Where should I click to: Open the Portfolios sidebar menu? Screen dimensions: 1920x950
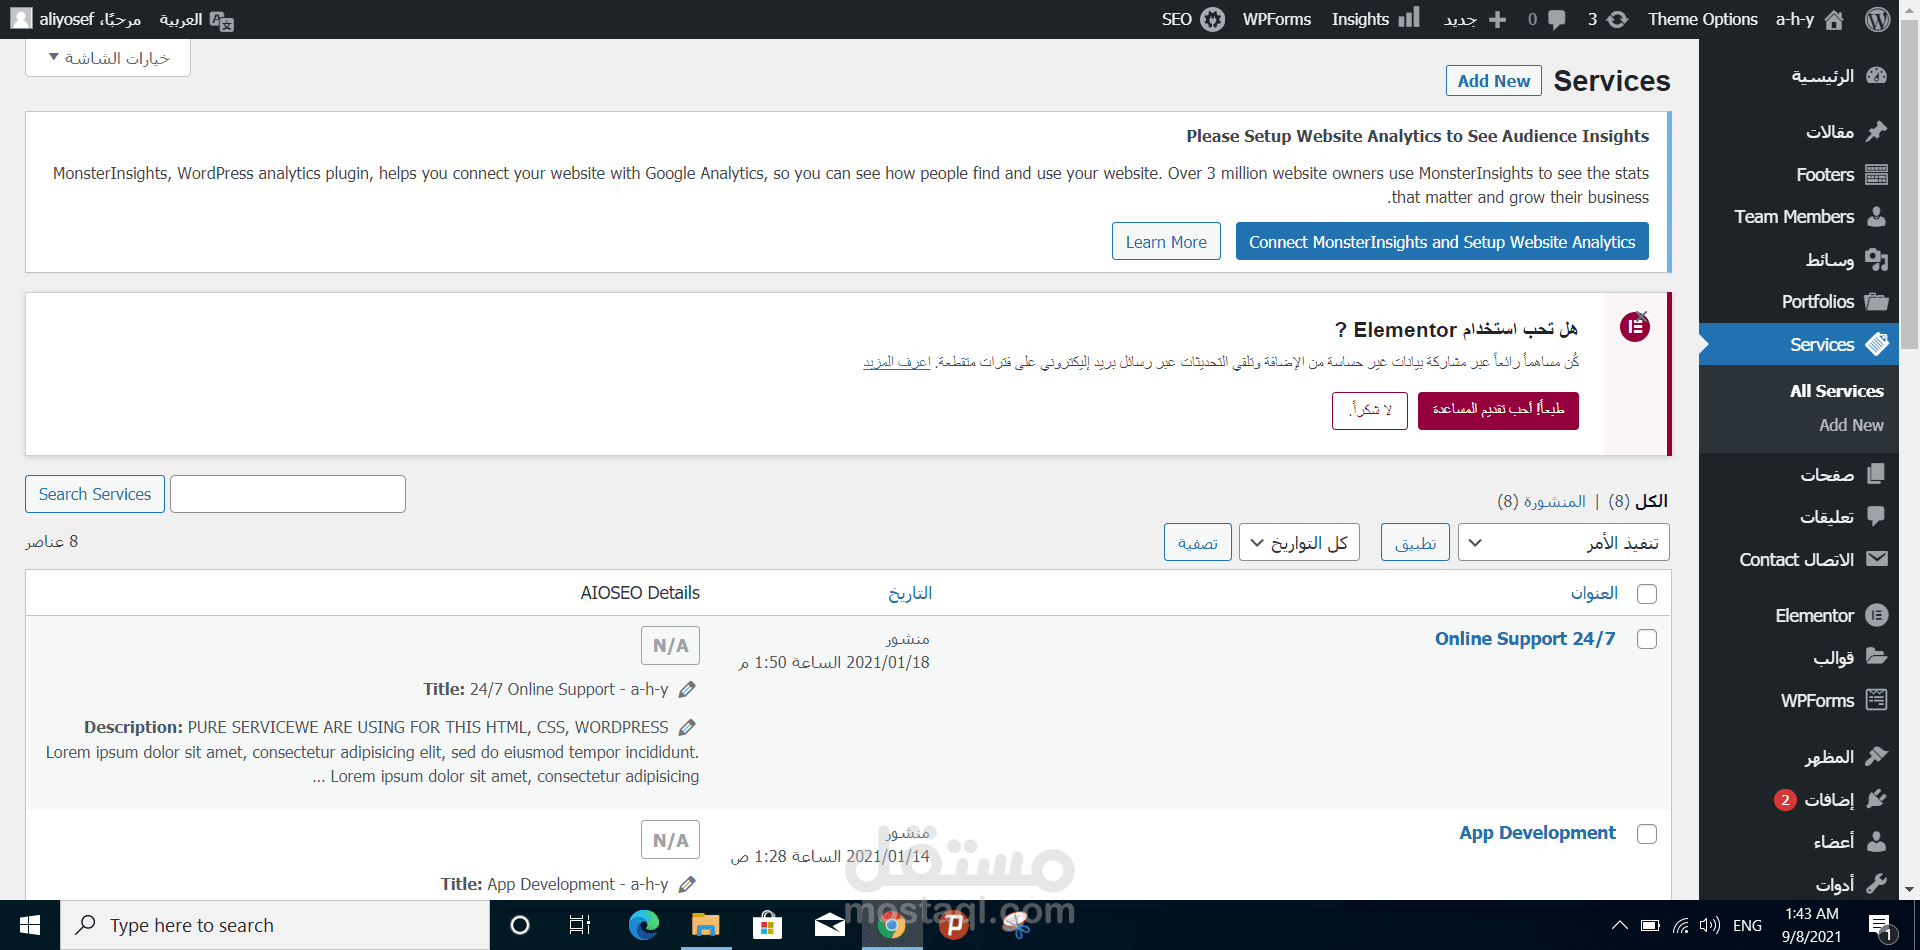(1799, 301)
